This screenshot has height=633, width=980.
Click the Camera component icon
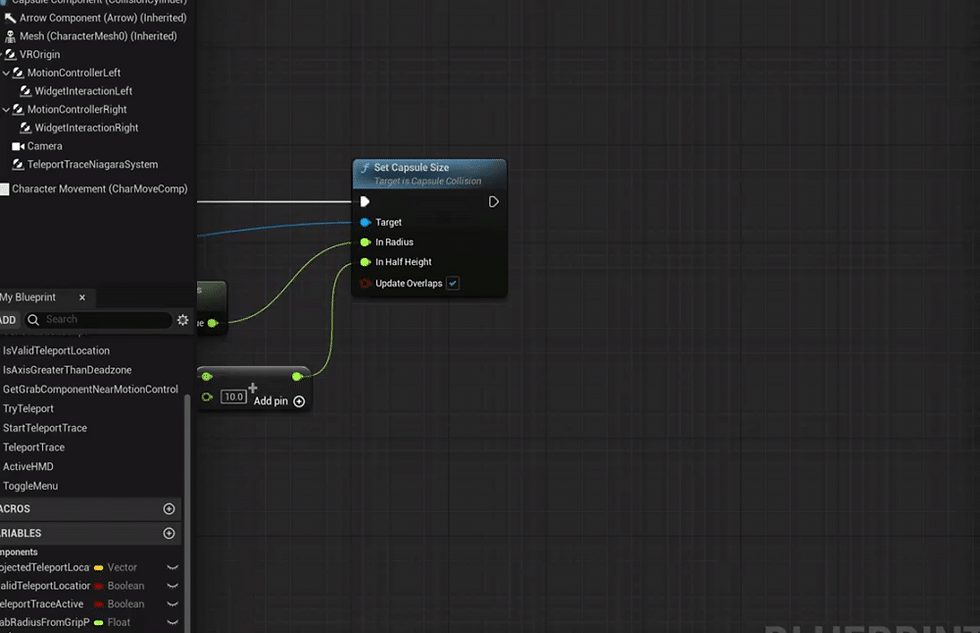[18, 146]
